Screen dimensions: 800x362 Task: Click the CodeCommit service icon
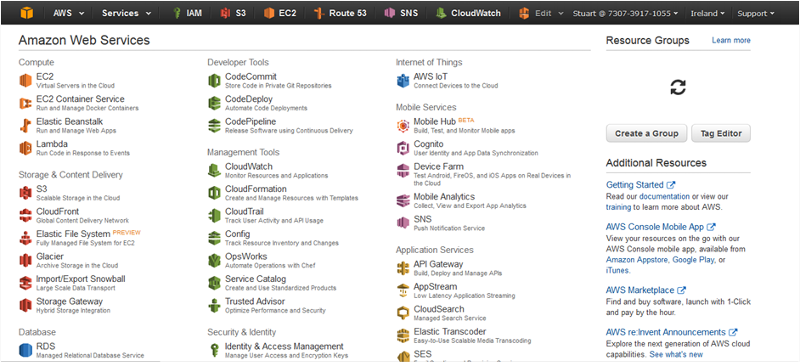pyautogui.click(x=214, y=81)
